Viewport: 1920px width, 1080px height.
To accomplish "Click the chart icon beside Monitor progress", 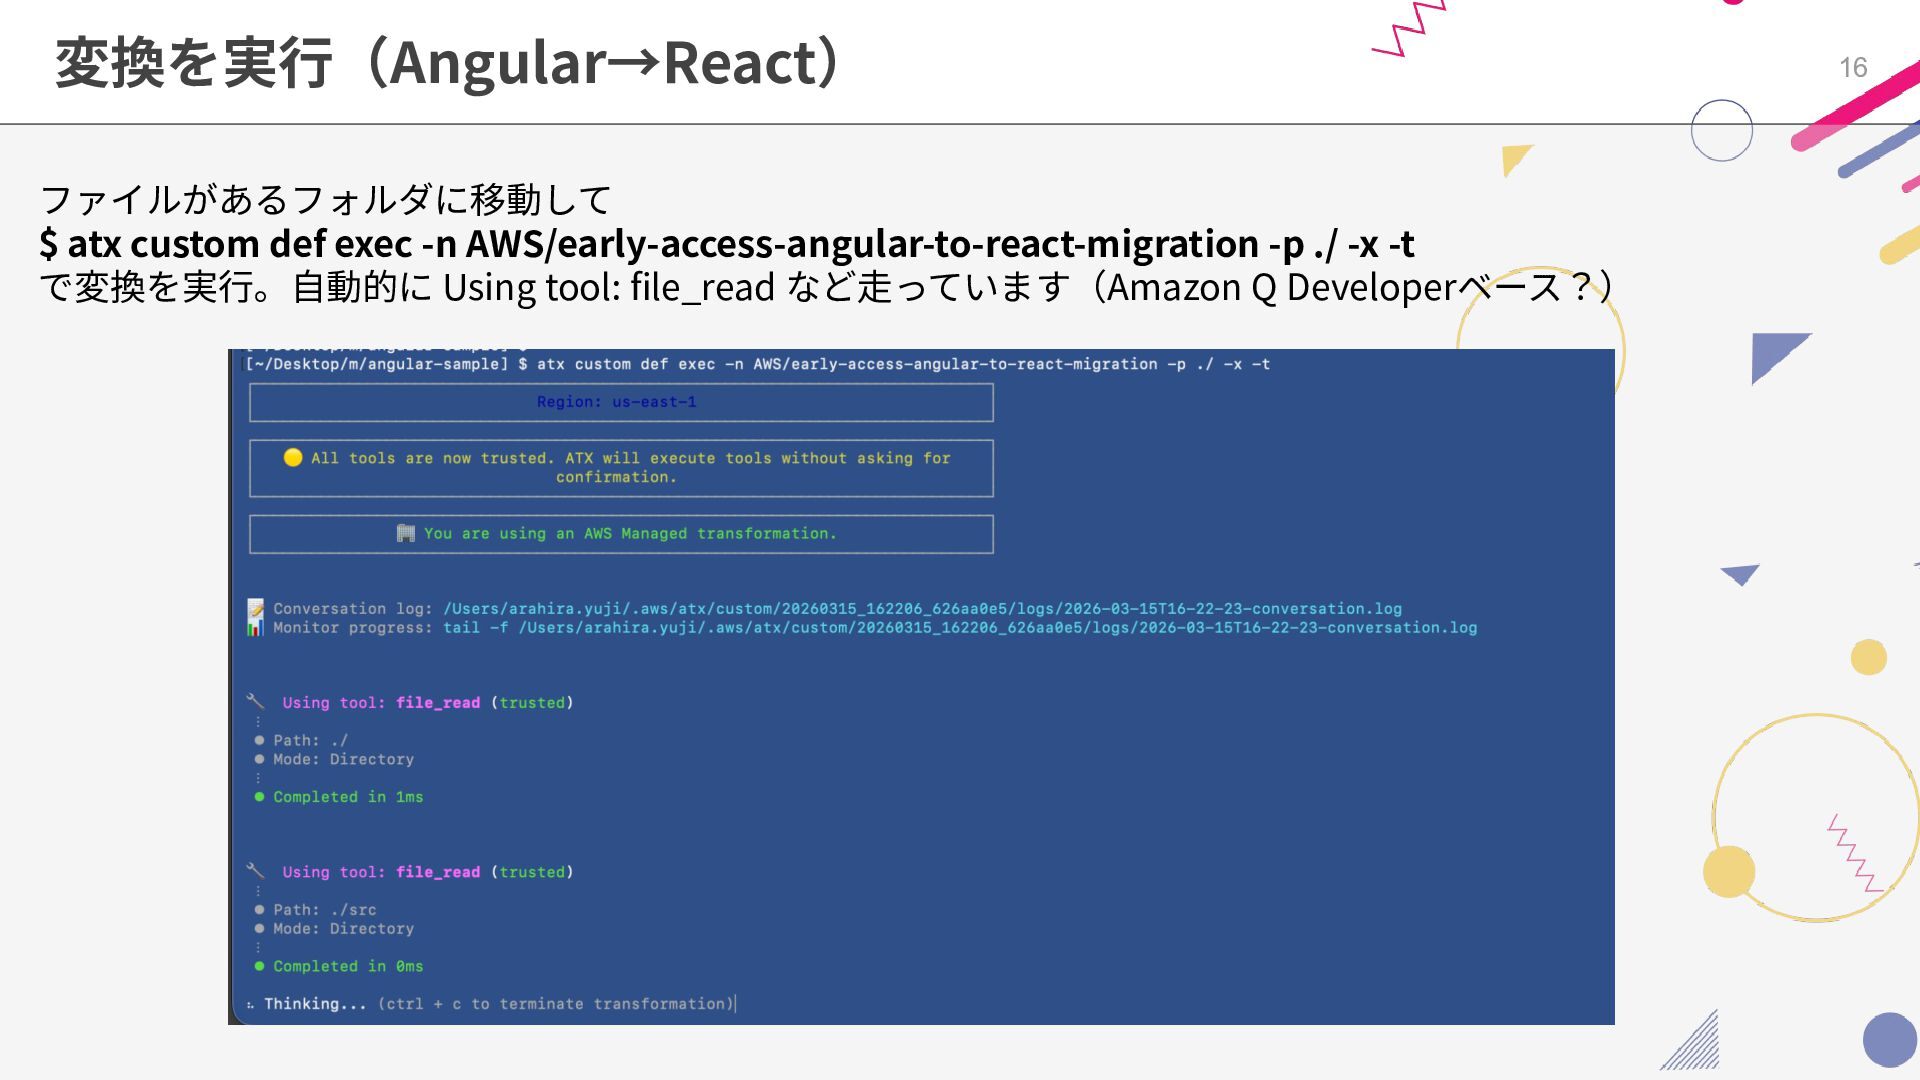I will click(256, 628).
